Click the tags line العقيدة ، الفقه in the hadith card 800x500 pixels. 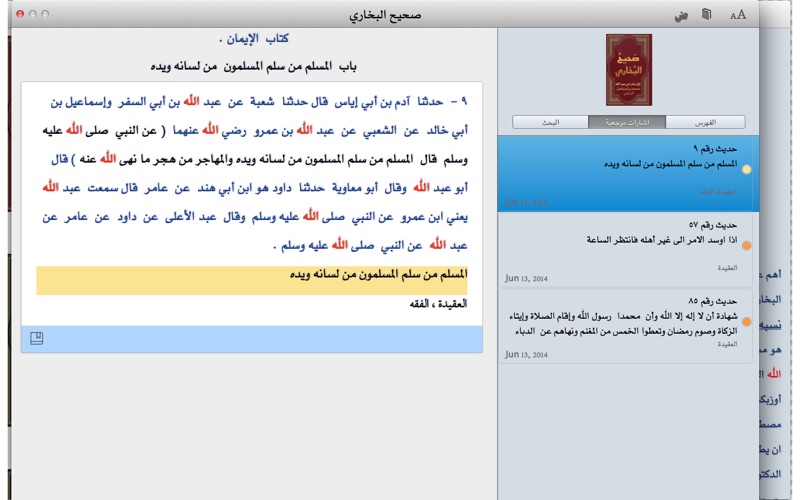point(438,304)
